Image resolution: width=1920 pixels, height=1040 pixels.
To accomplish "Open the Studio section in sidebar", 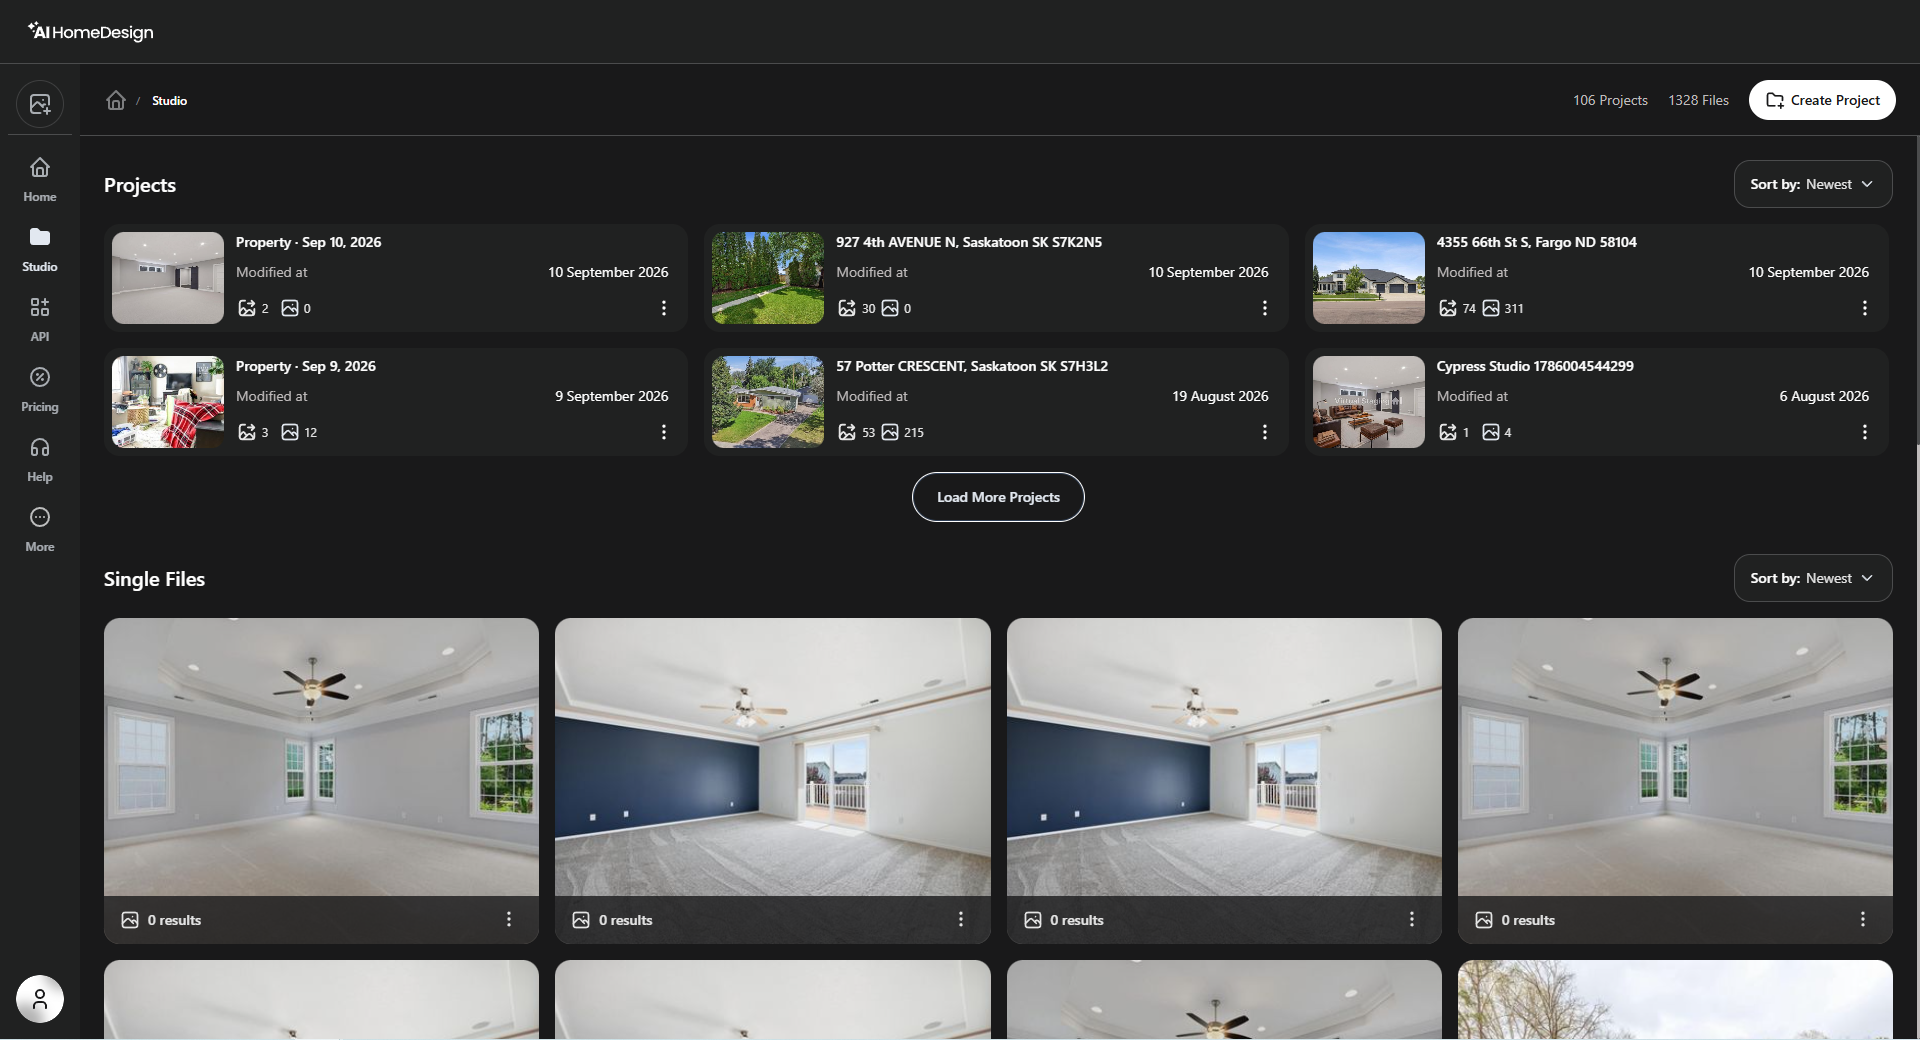I will [x=40, y=250].
